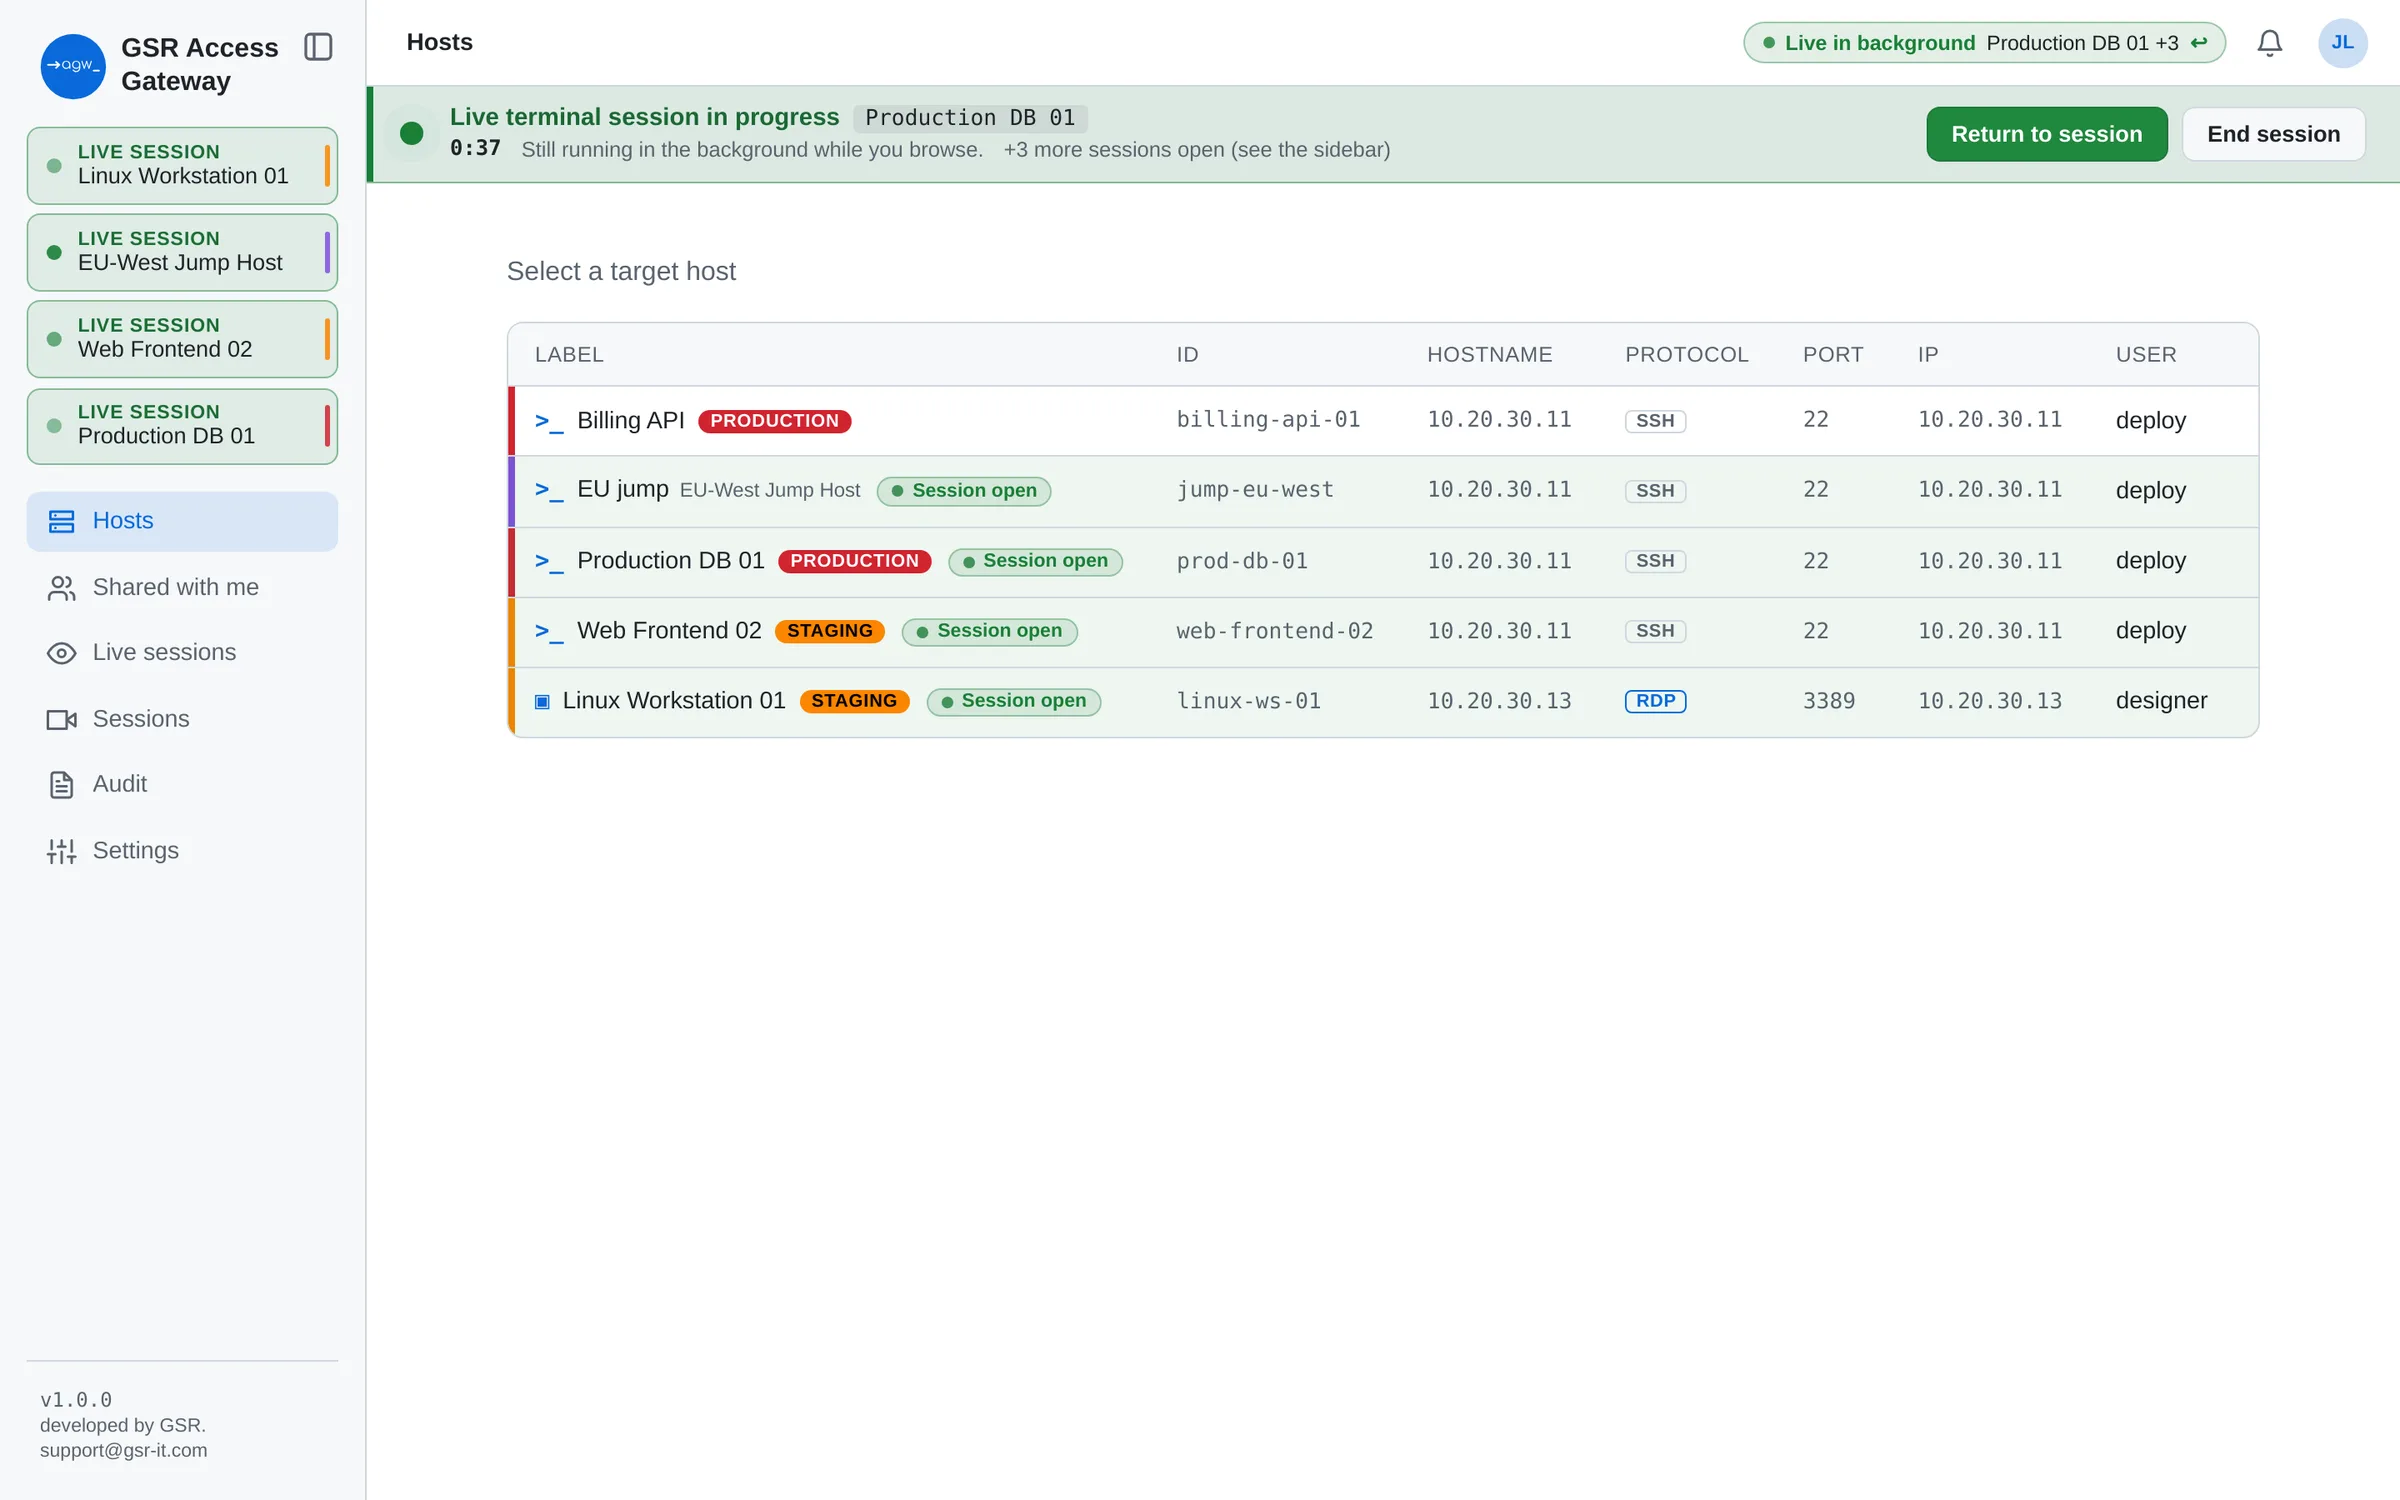This screenshot has height=1500, width=2400.
Task: Click the Web Frontend 02 row terminal icon
Action: click(x=549, y=631)
